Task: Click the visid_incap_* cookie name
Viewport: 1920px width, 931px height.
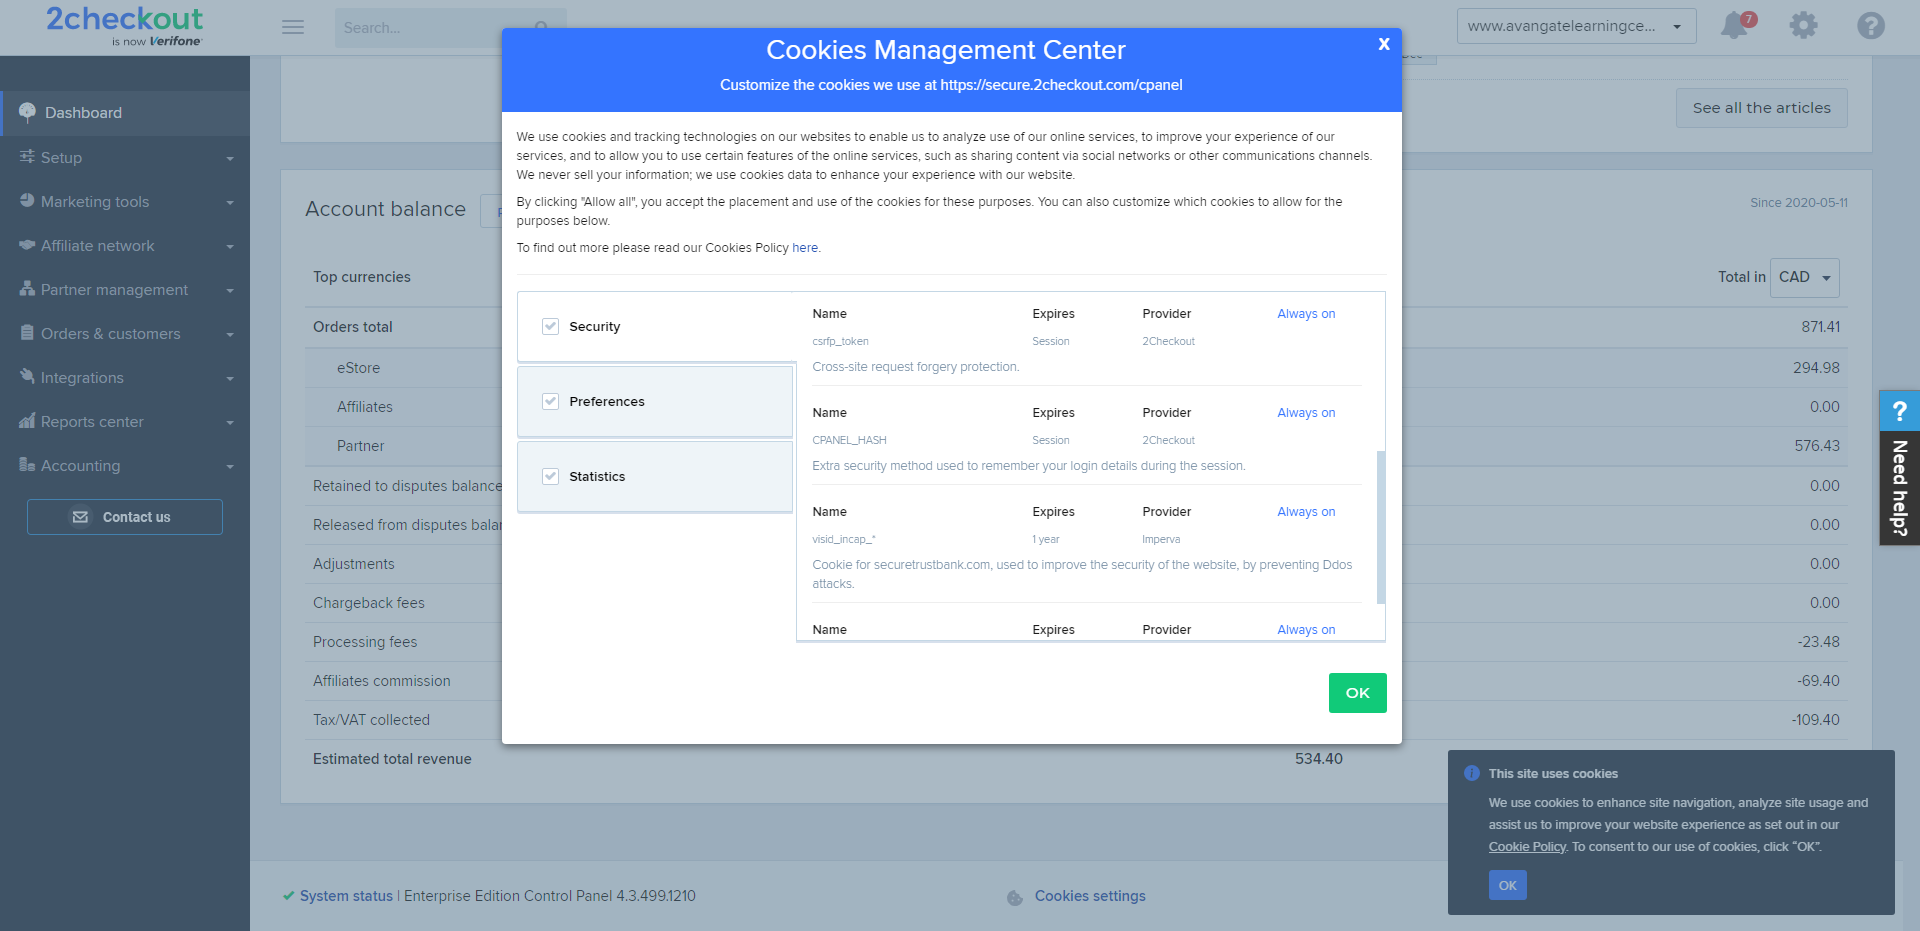Action: click(x=843, y=539)
